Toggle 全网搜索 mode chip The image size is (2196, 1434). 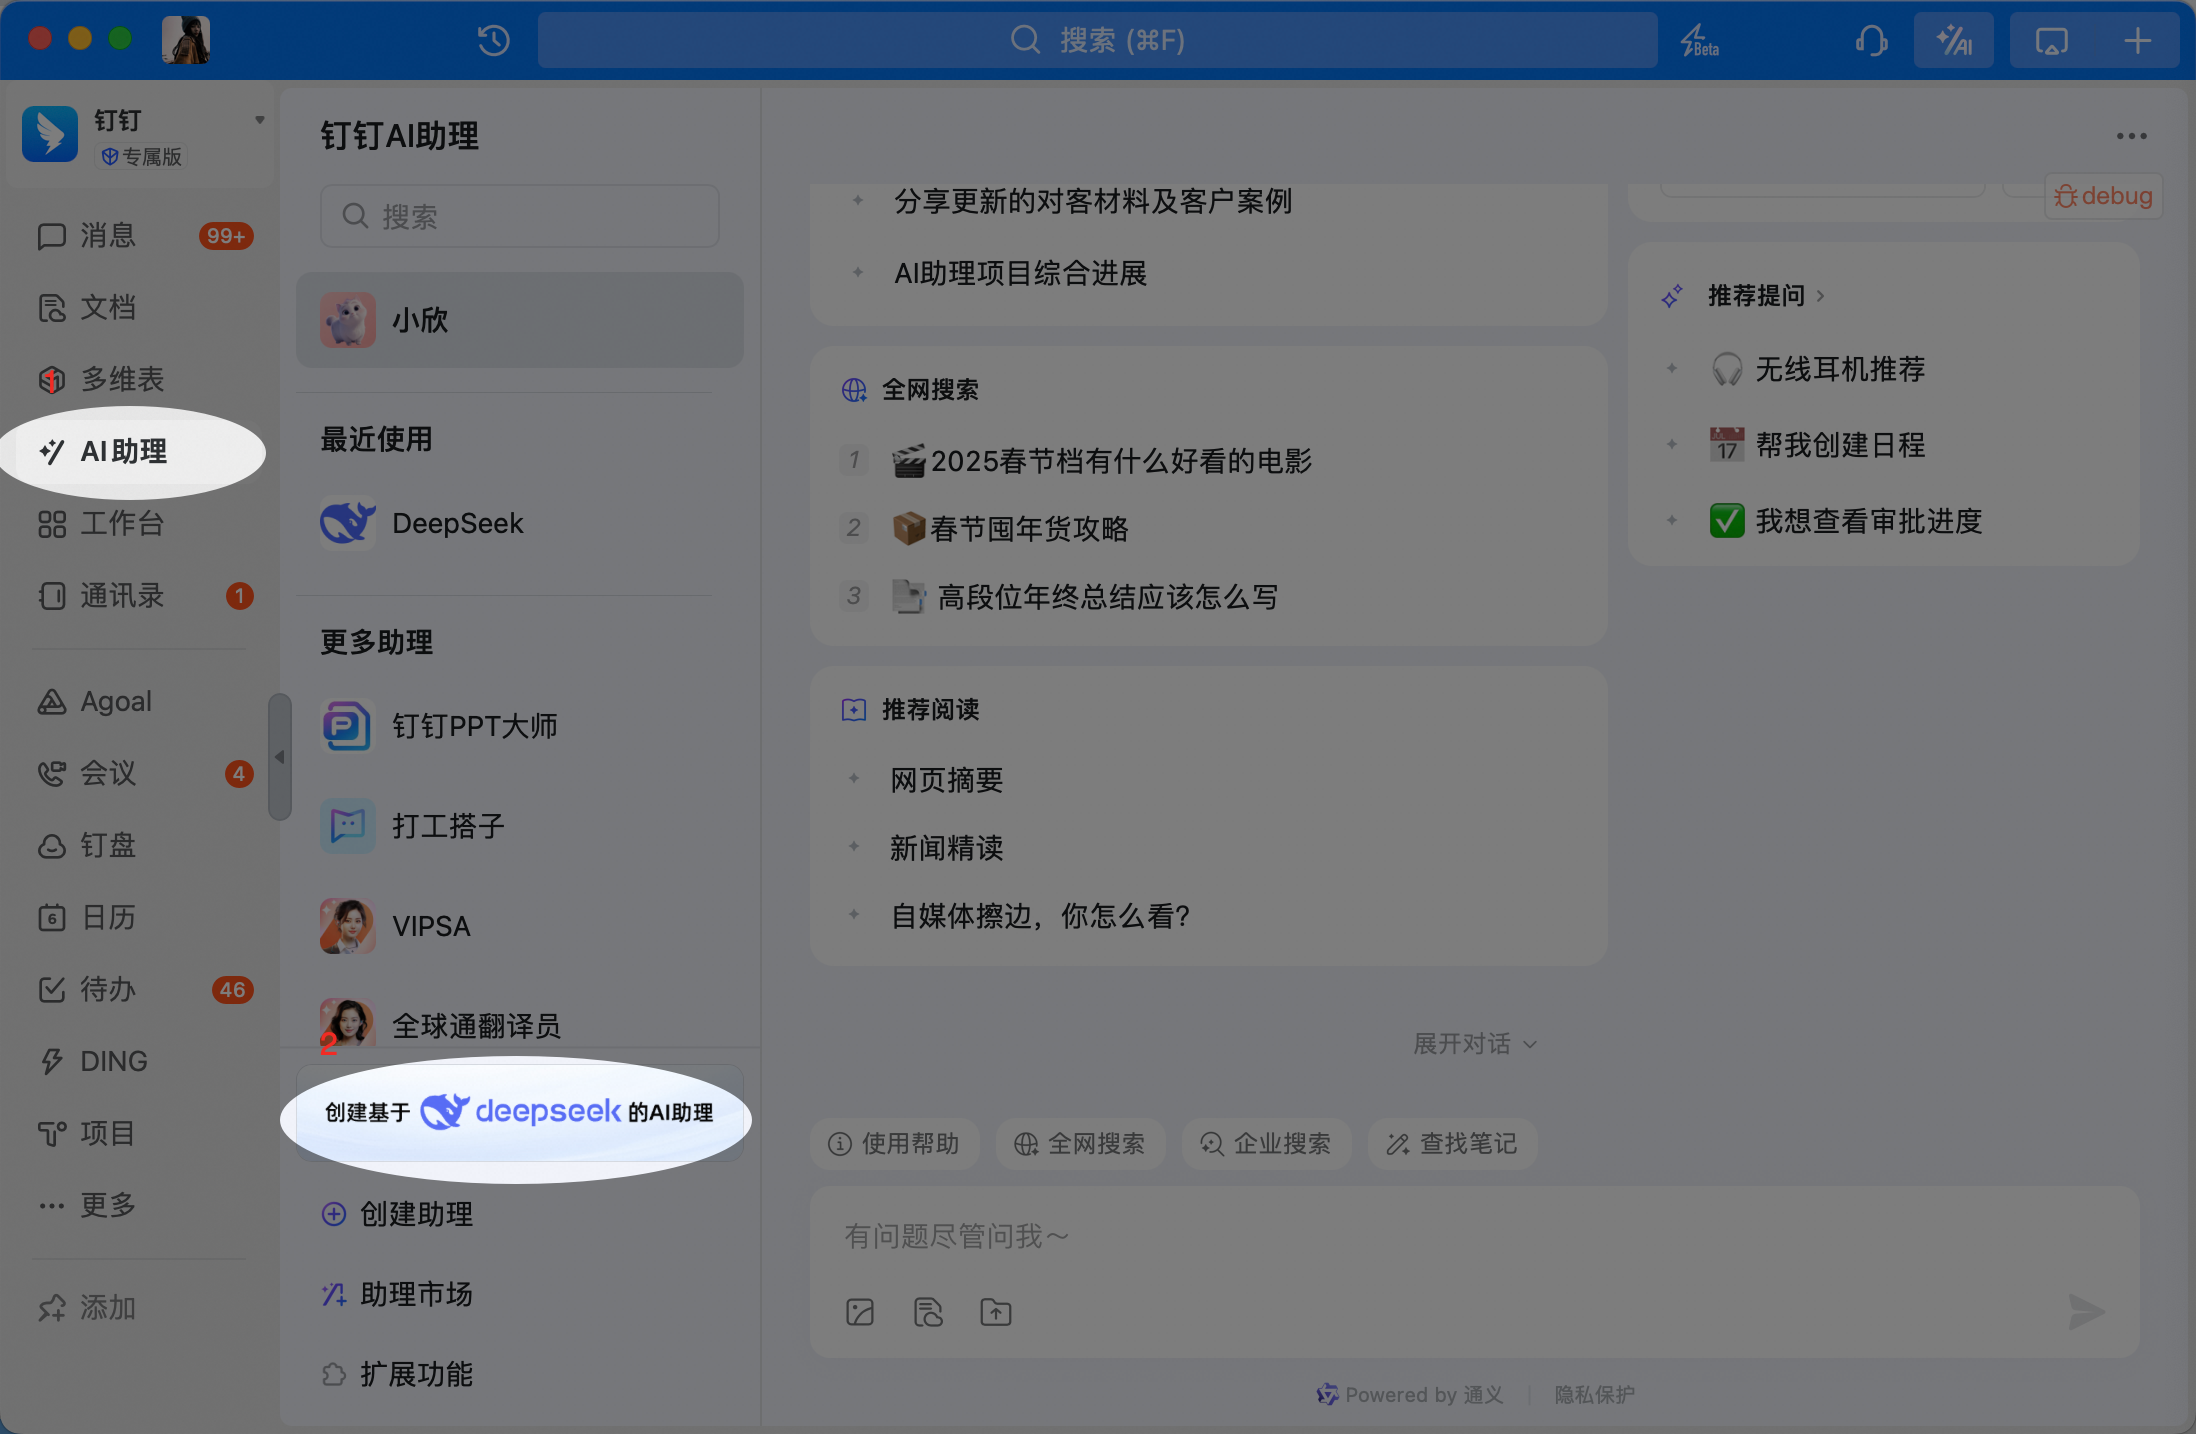click(x=1080, y=1144)
